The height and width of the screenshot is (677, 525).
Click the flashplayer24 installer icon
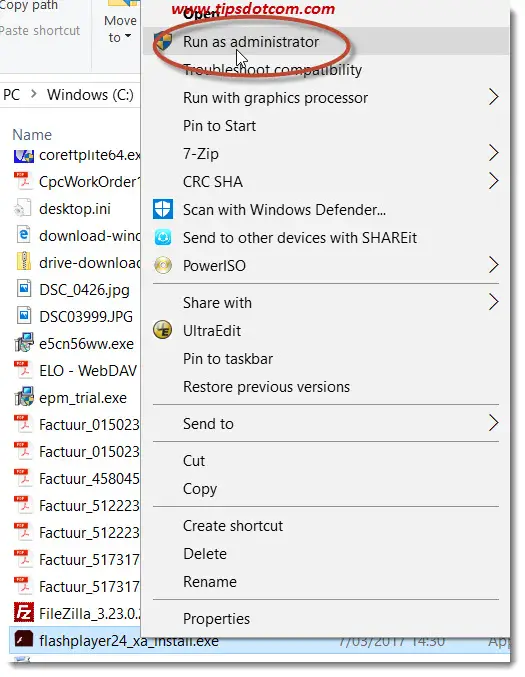point(23,639)
